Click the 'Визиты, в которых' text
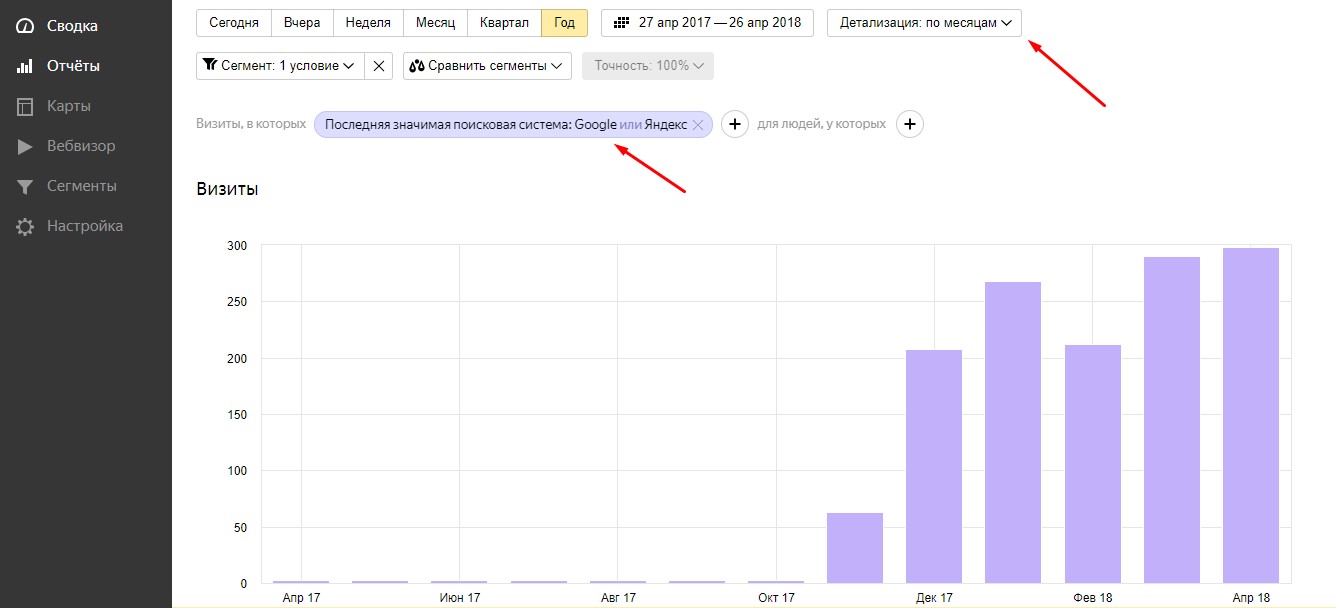The image size is (1336, 608). [251, 125]
